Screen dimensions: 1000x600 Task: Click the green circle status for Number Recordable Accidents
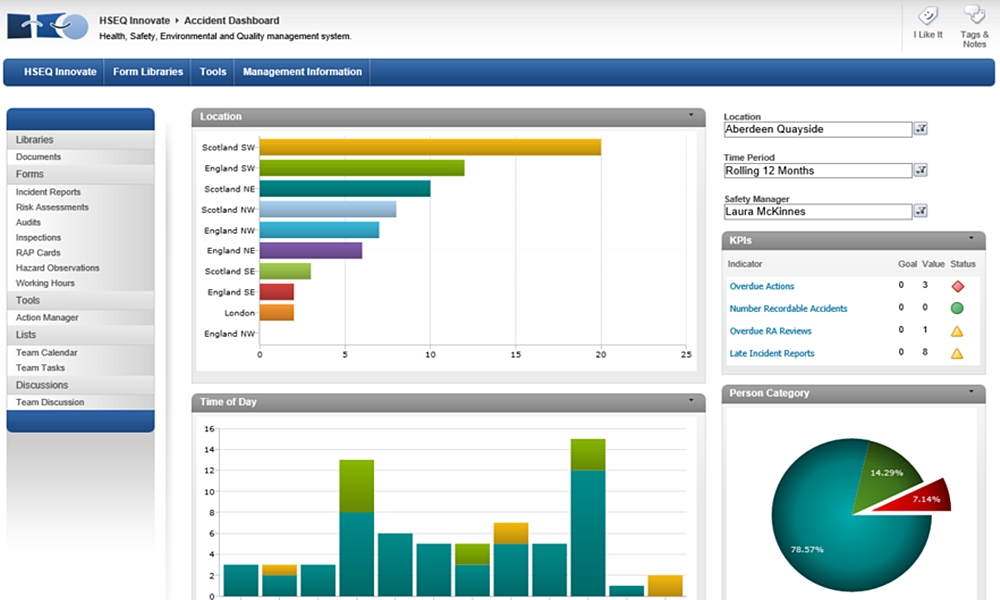[x=959, y=308]
